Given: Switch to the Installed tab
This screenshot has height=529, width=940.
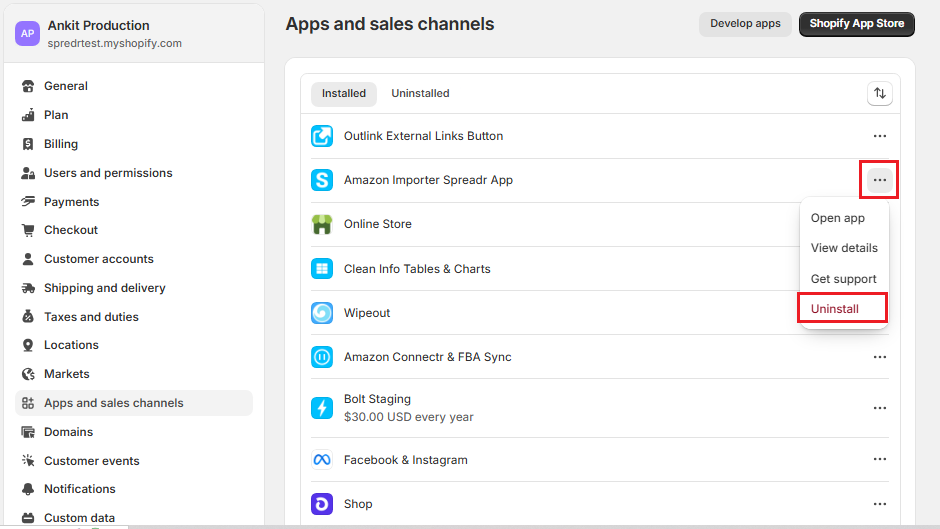Looking at the screenshot, I should 344,94.
